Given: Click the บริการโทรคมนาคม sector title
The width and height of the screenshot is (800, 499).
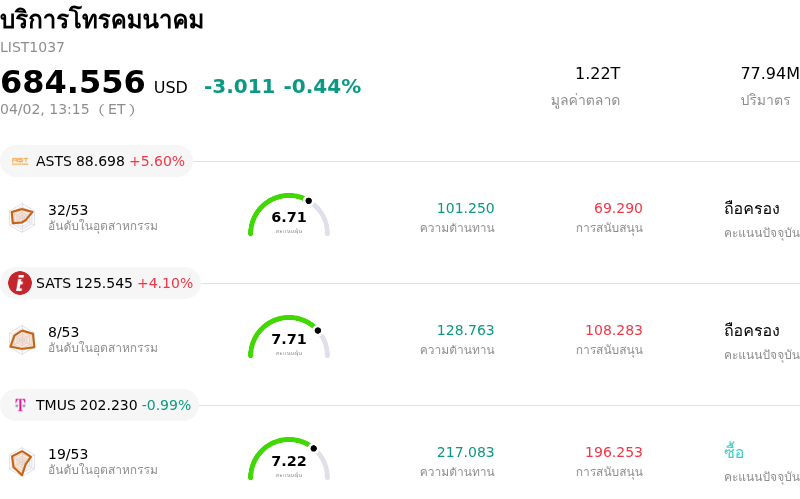Looking at the screenshot, I should [102, 19].
